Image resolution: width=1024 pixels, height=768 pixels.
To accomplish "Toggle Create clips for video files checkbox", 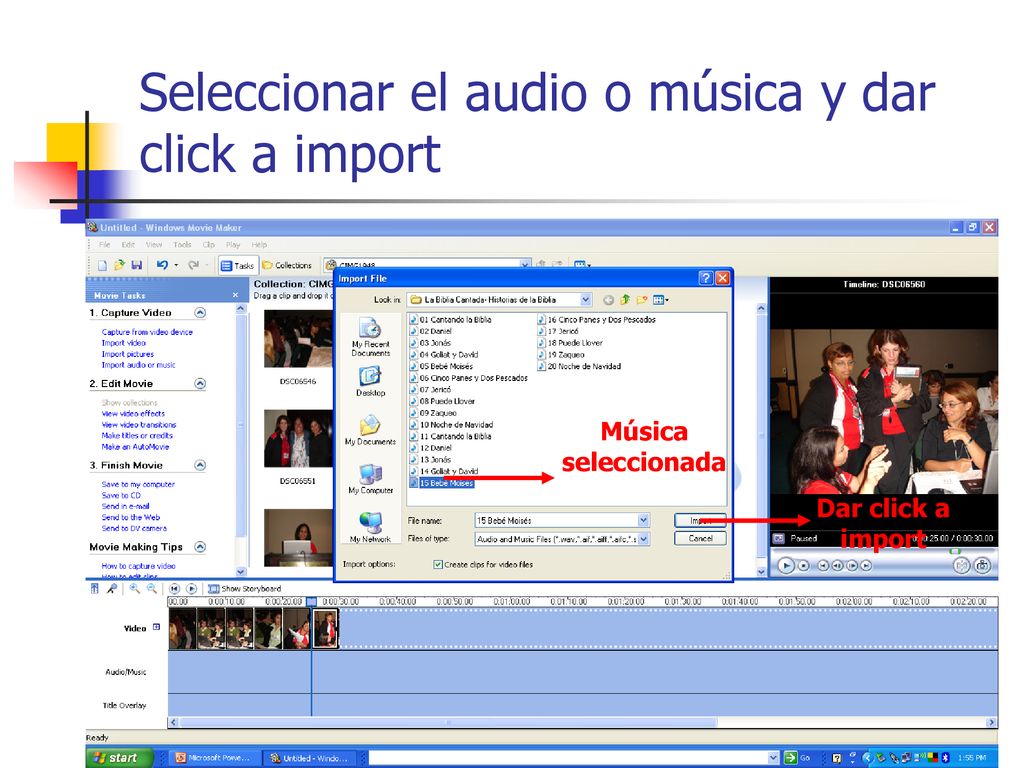I will point(438,564).
